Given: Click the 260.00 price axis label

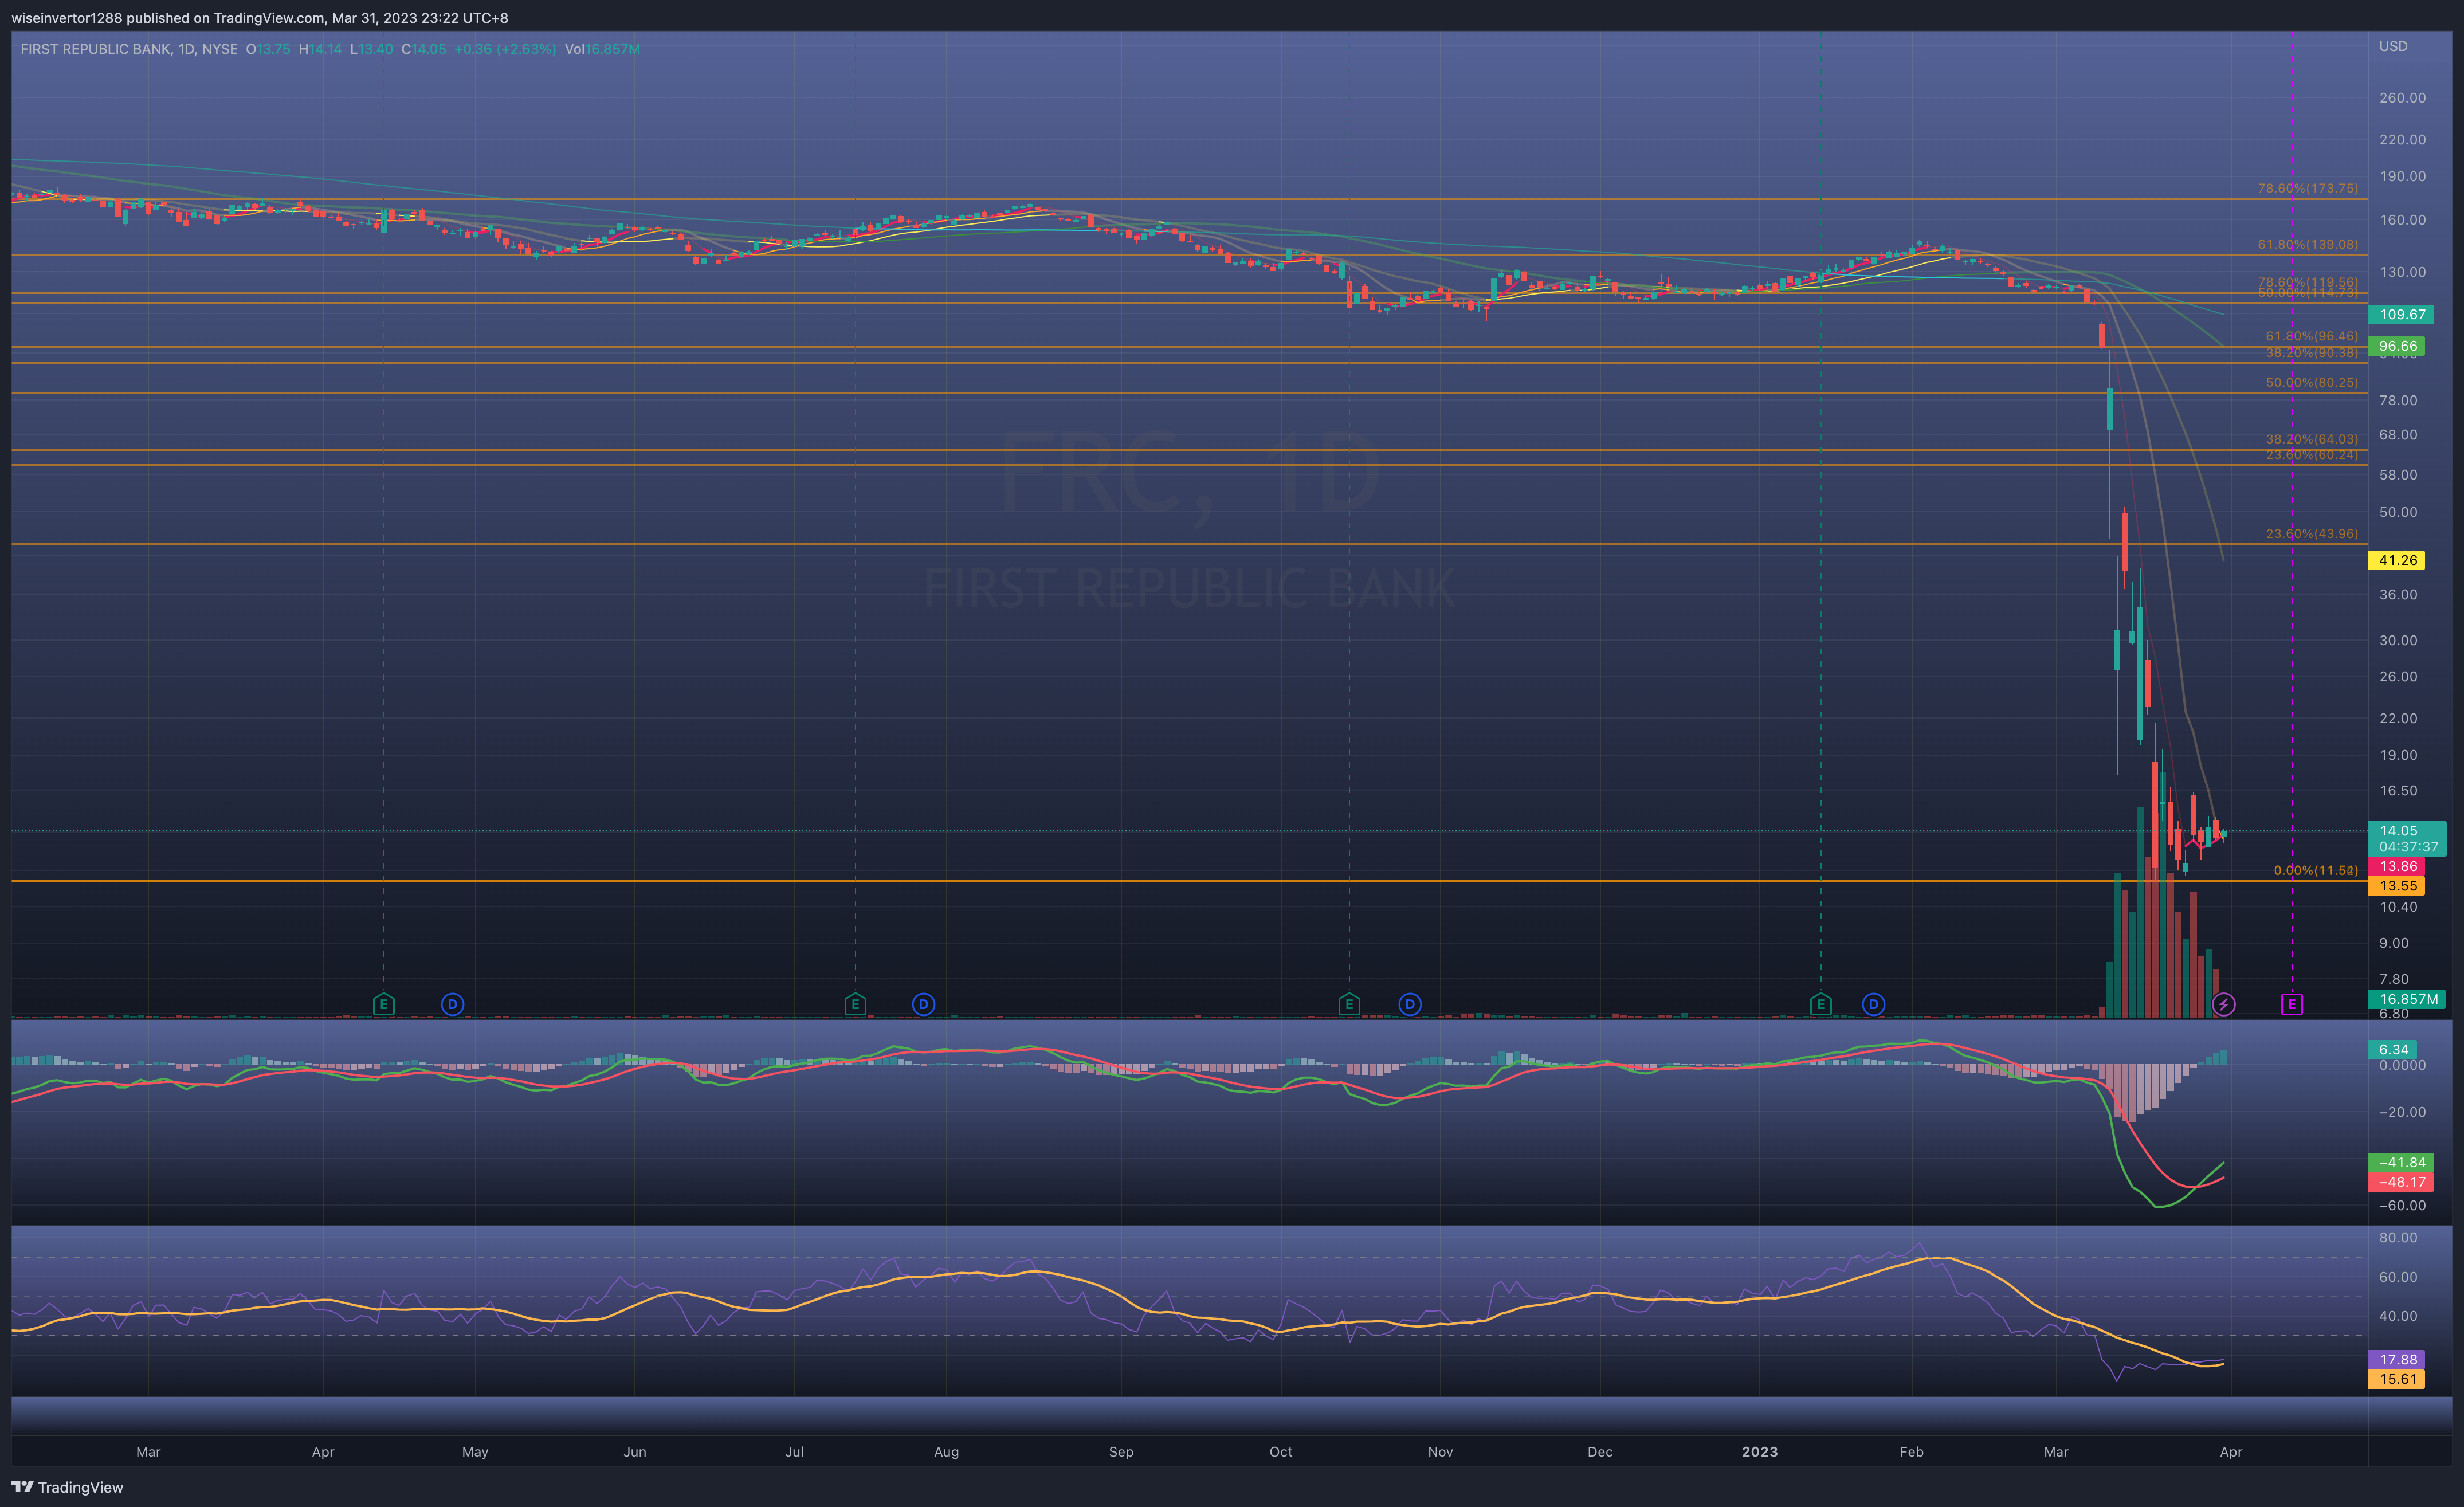Looking at the screenshot, I should [x=2402, y=97].
